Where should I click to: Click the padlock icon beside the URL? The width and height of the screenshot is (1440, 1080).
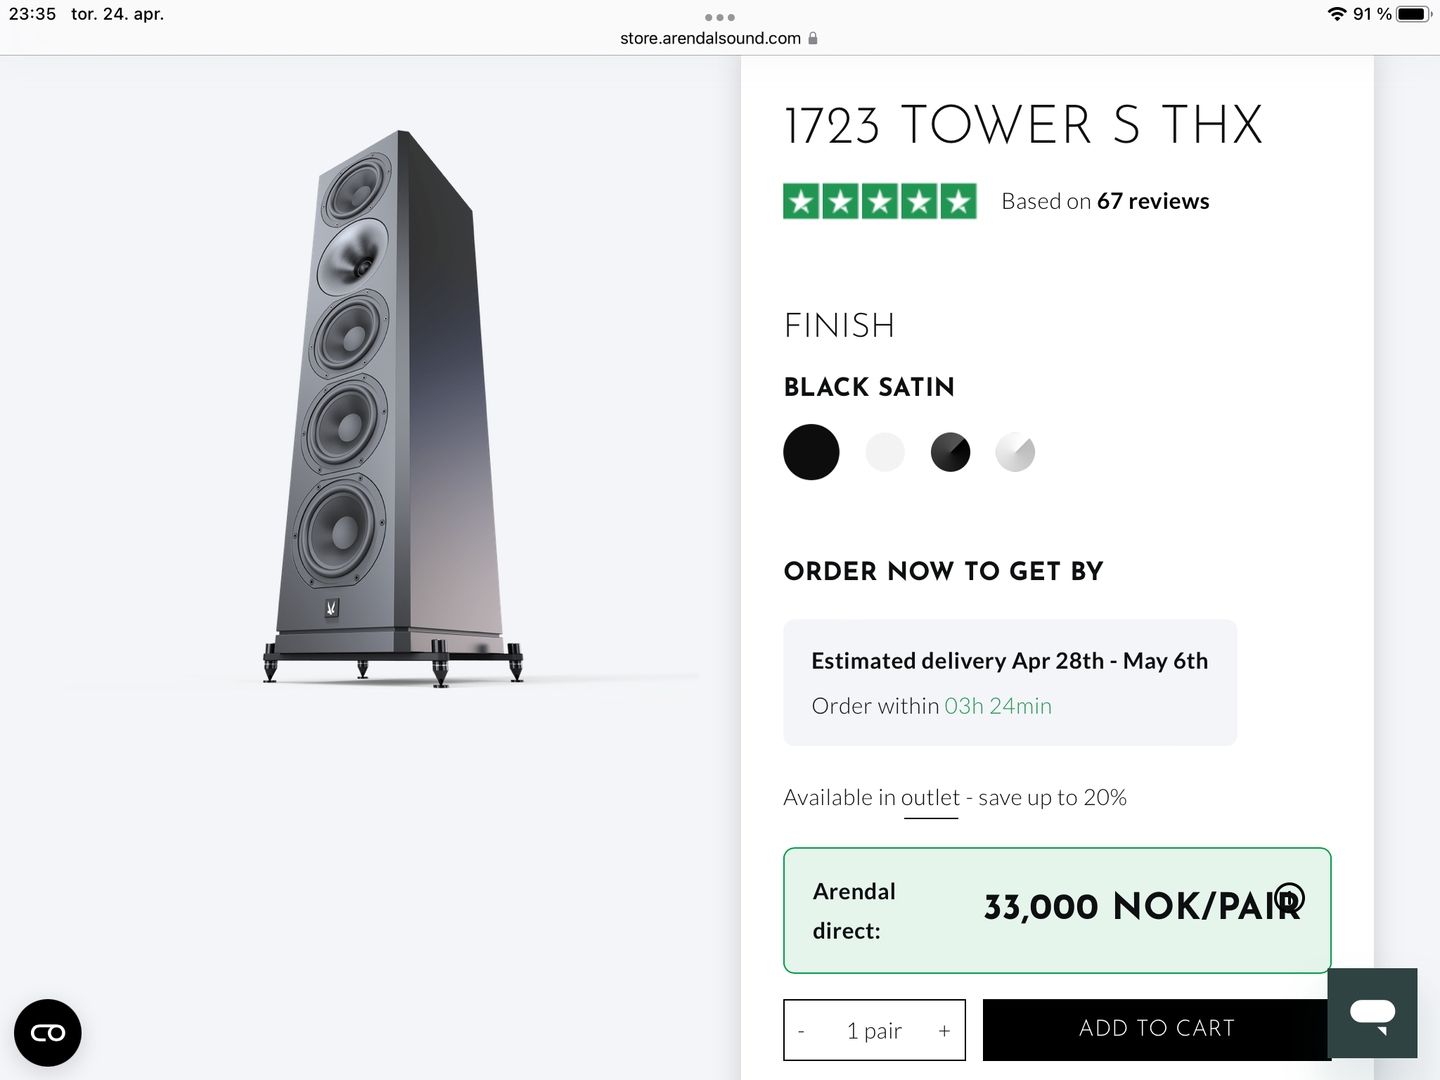click(813, 38)
